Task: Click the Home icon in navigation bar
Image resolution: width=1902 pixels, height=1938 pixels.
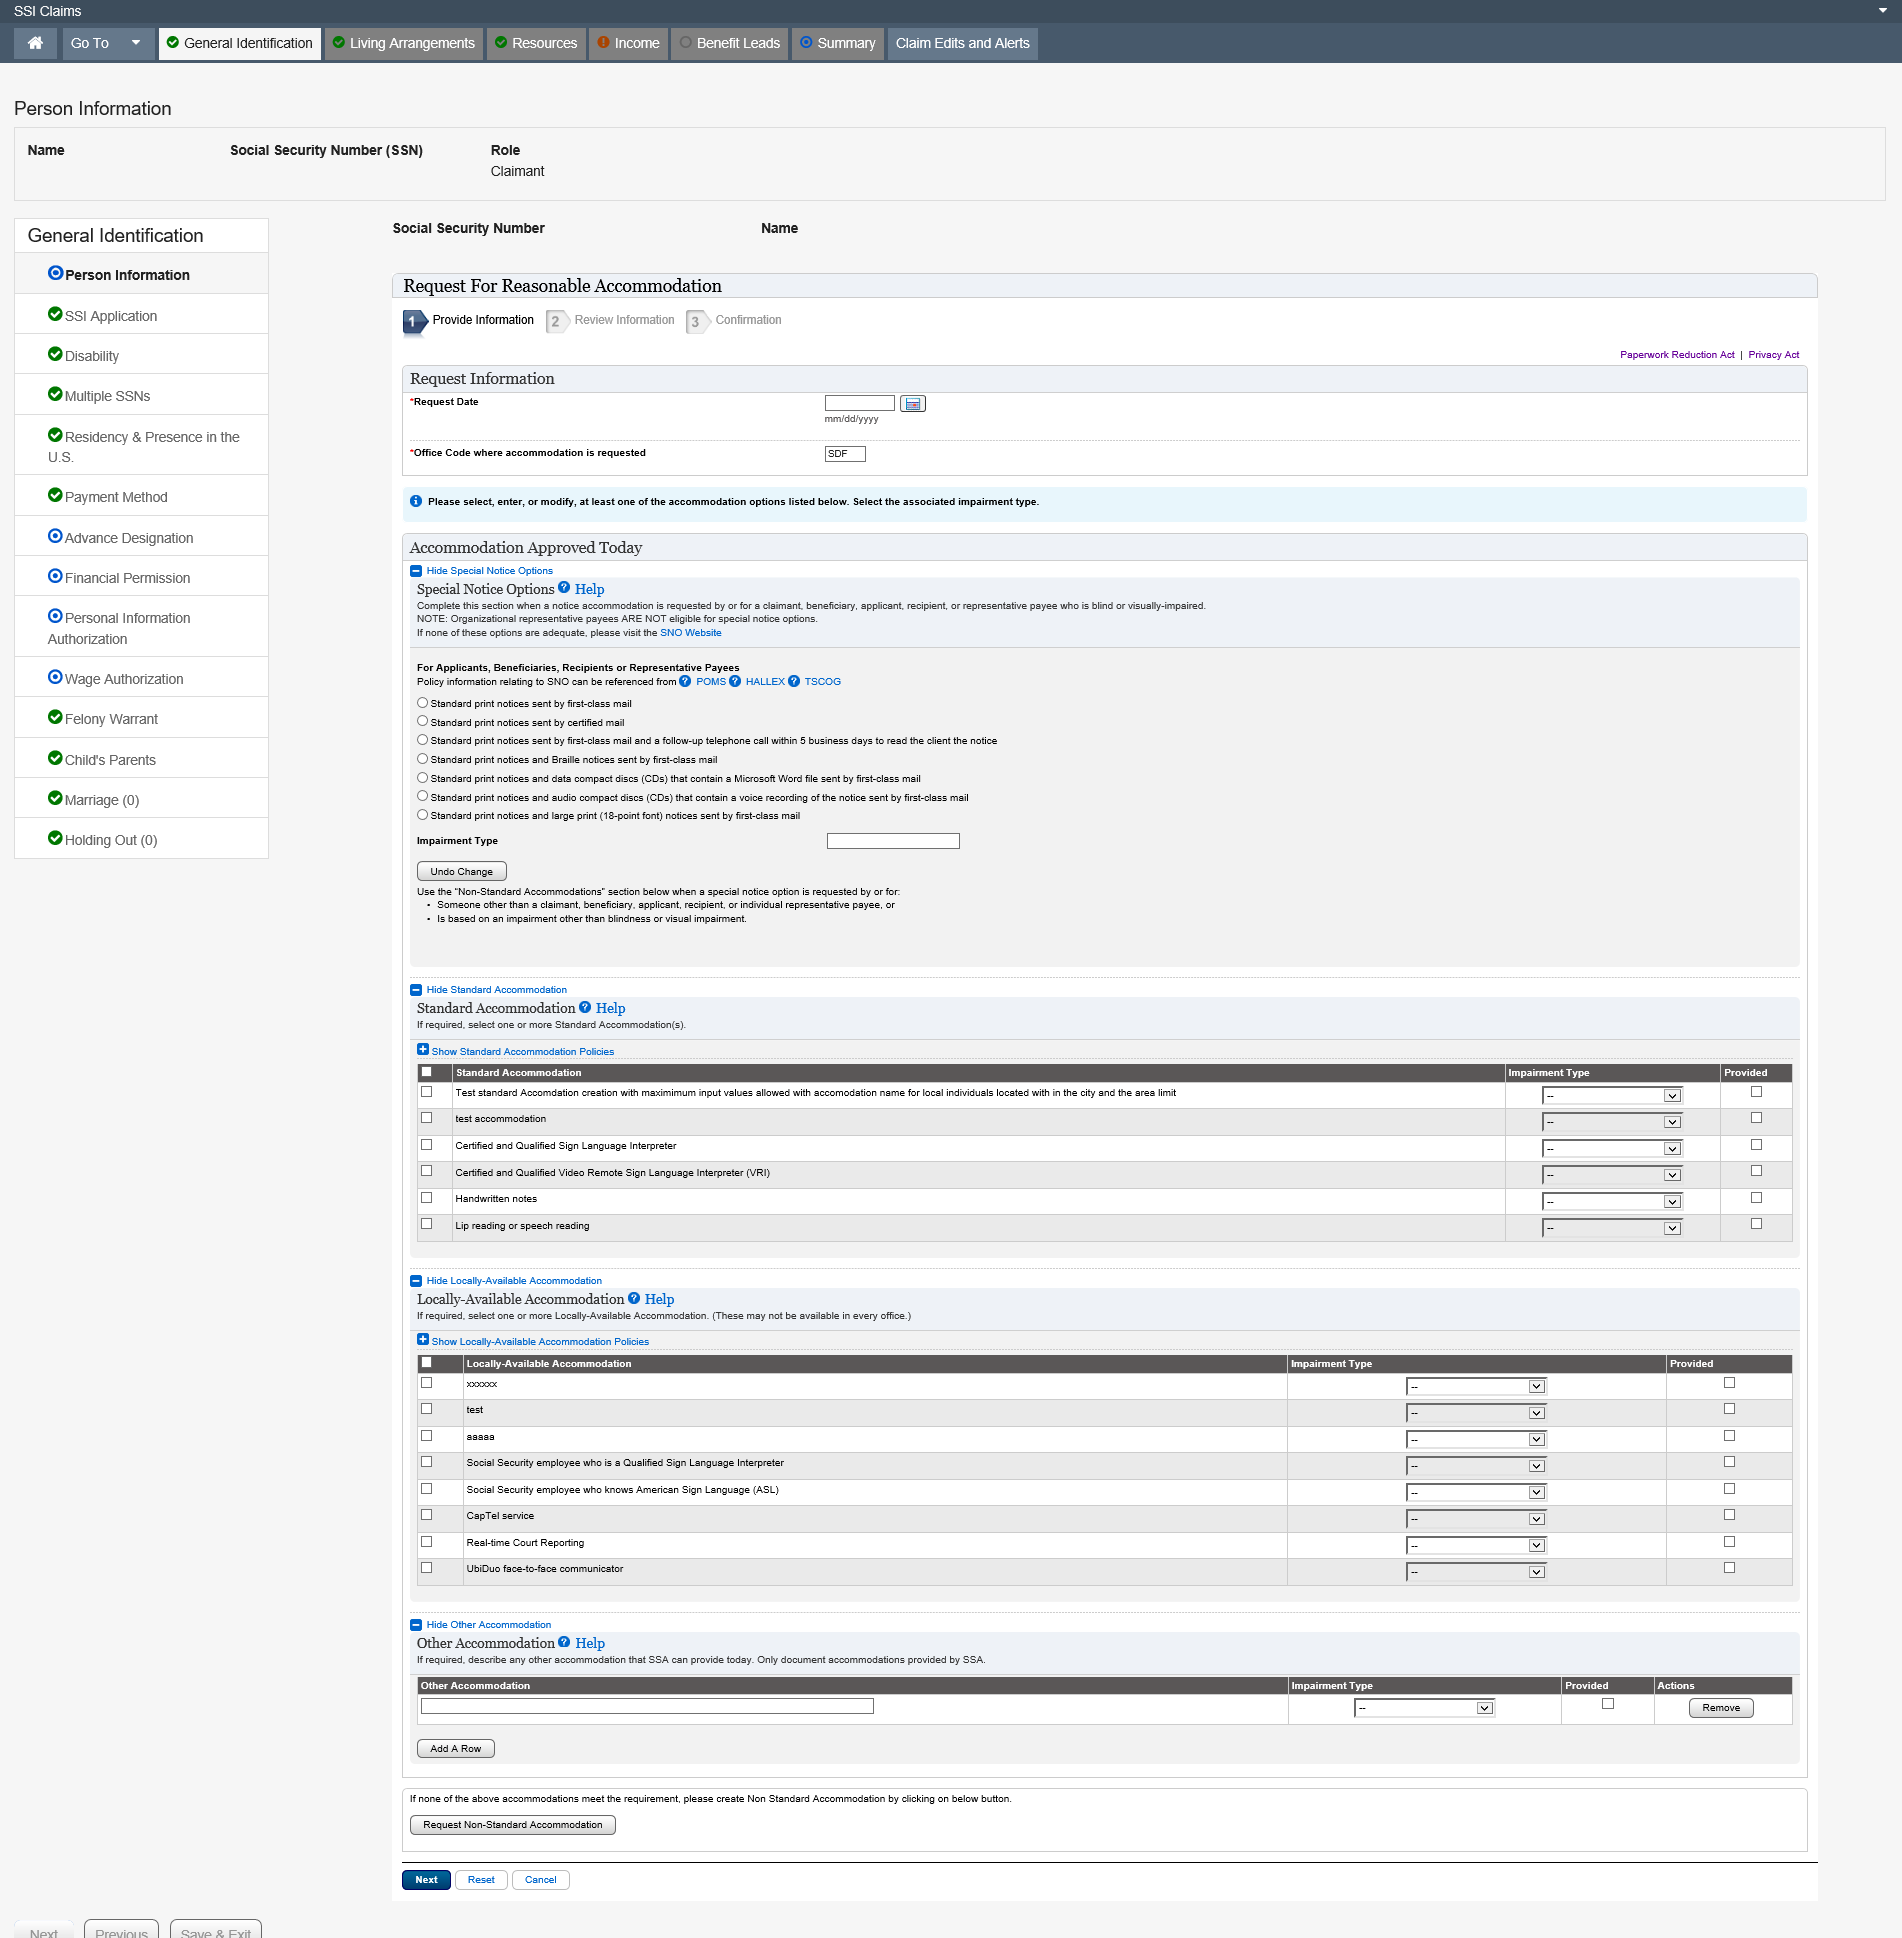Action: point(35,43)
